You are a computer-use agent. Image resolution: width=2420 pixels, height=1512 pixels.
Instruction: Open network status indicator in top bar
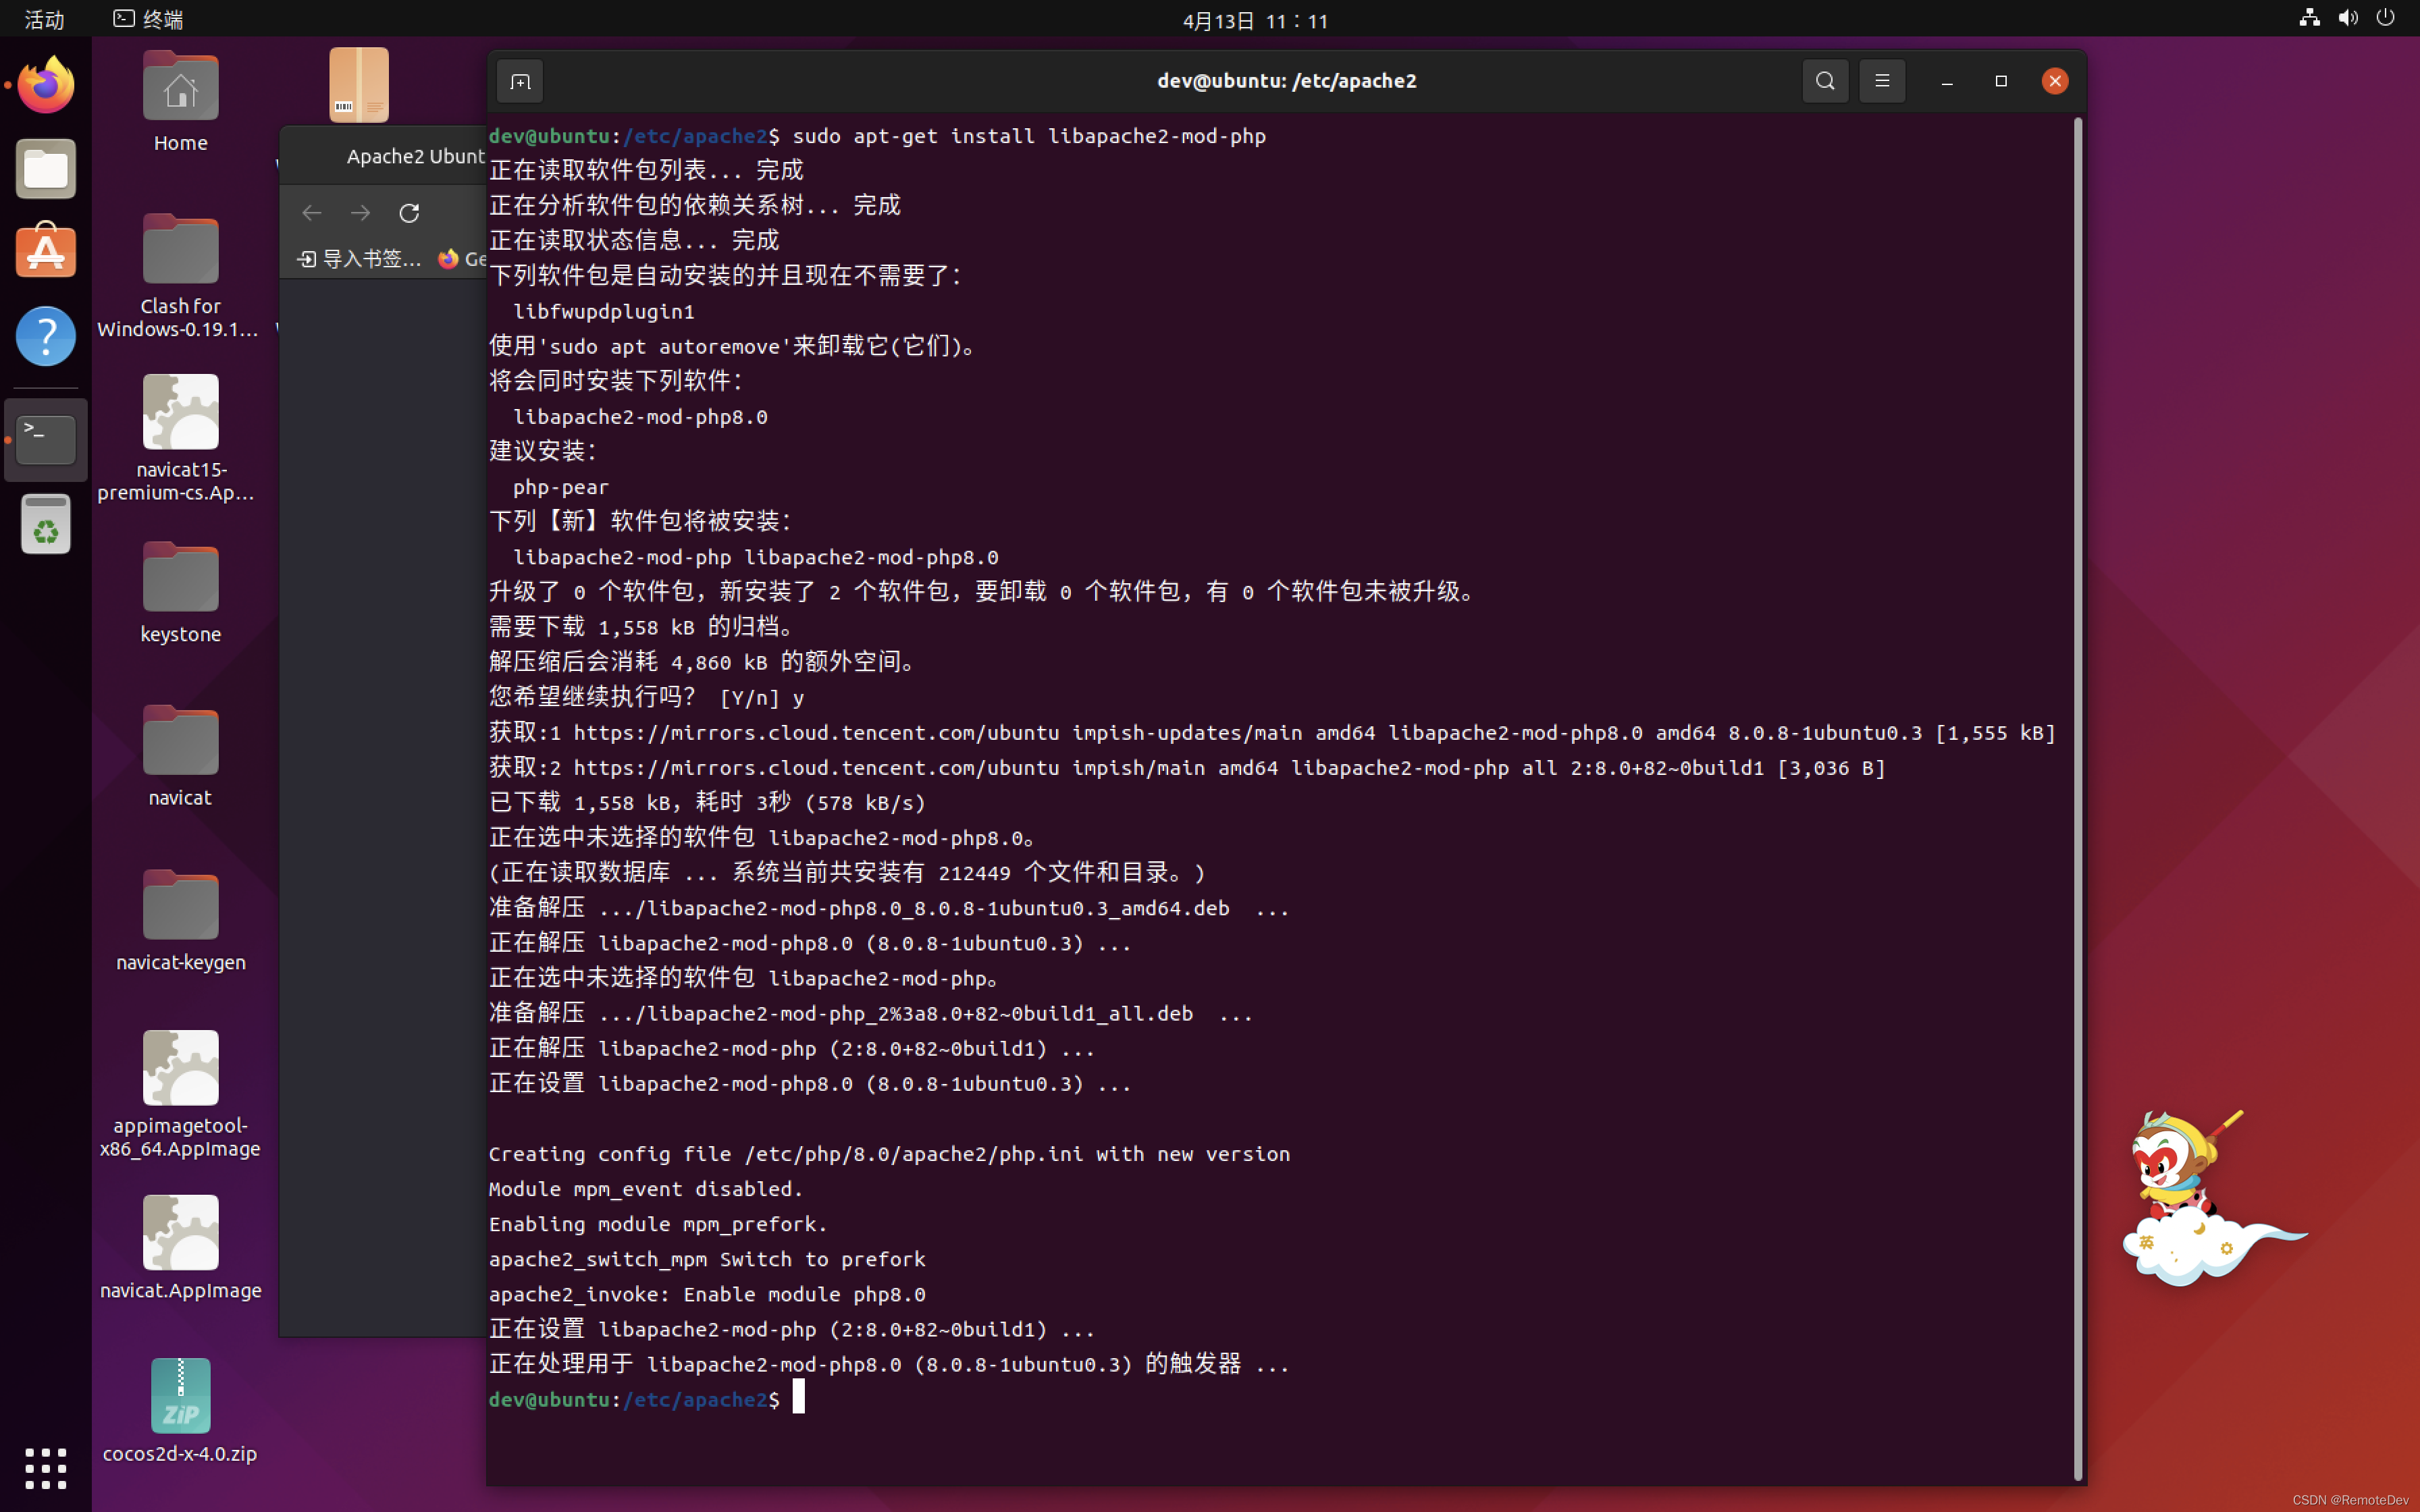pyautogui.click(x=2310, y=18)
